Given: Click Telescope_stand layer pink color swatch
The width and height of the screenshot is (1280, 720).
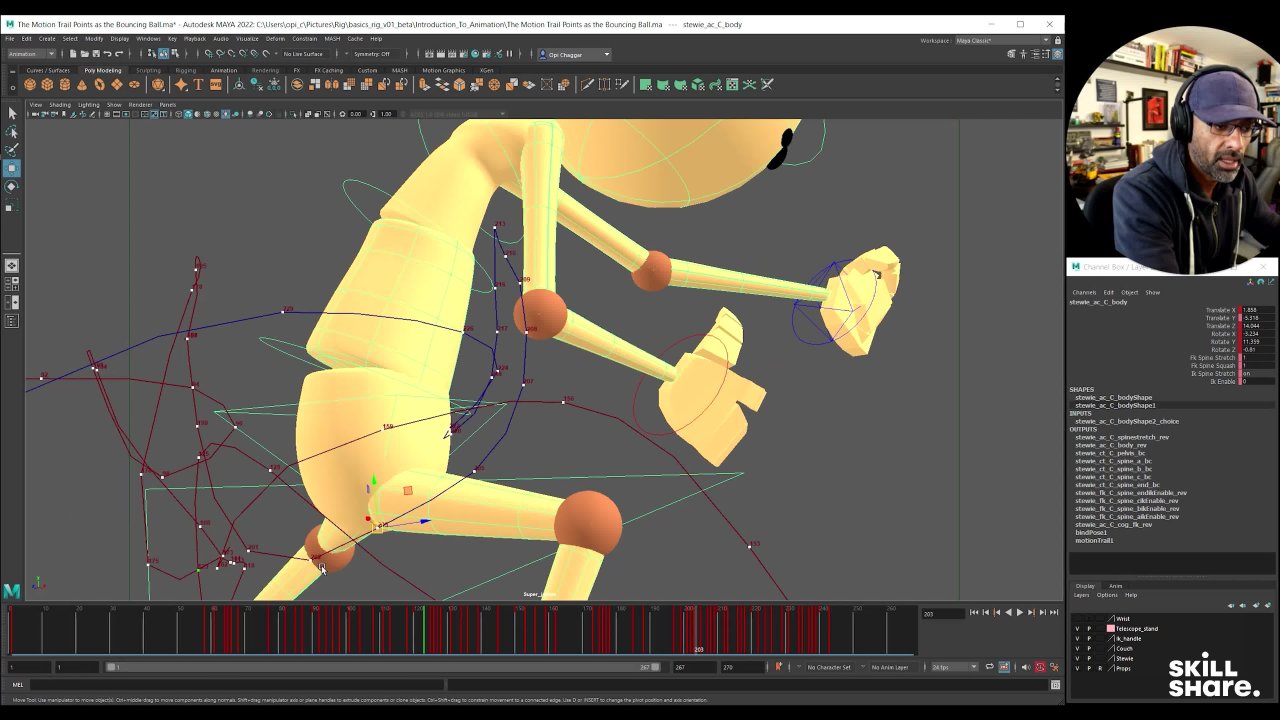Looking at the screenshot, I should tap(1110, 629).
